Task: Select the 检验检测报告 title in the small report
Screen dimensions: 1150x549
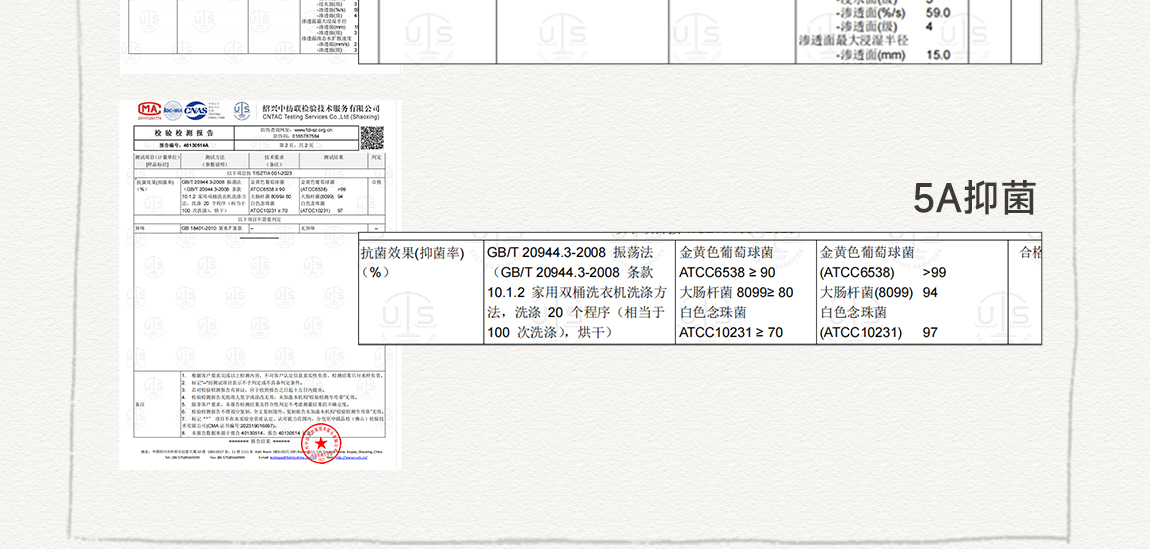Action: click(x=184, y=133)
